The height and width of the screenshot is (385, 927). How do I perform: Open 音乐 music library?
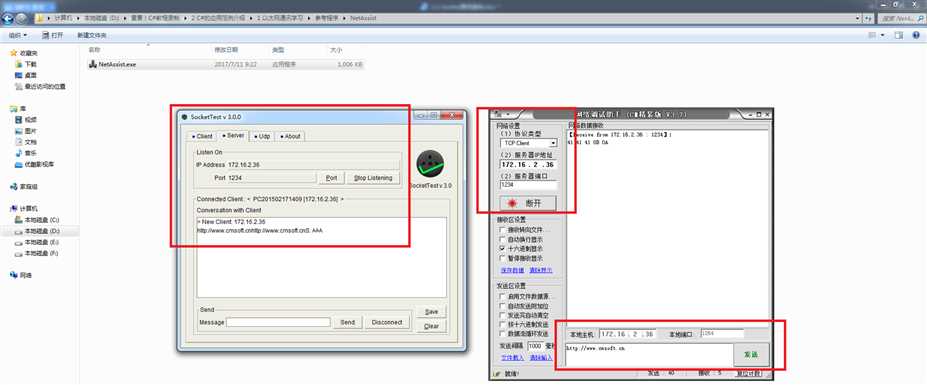click(26, 153)
